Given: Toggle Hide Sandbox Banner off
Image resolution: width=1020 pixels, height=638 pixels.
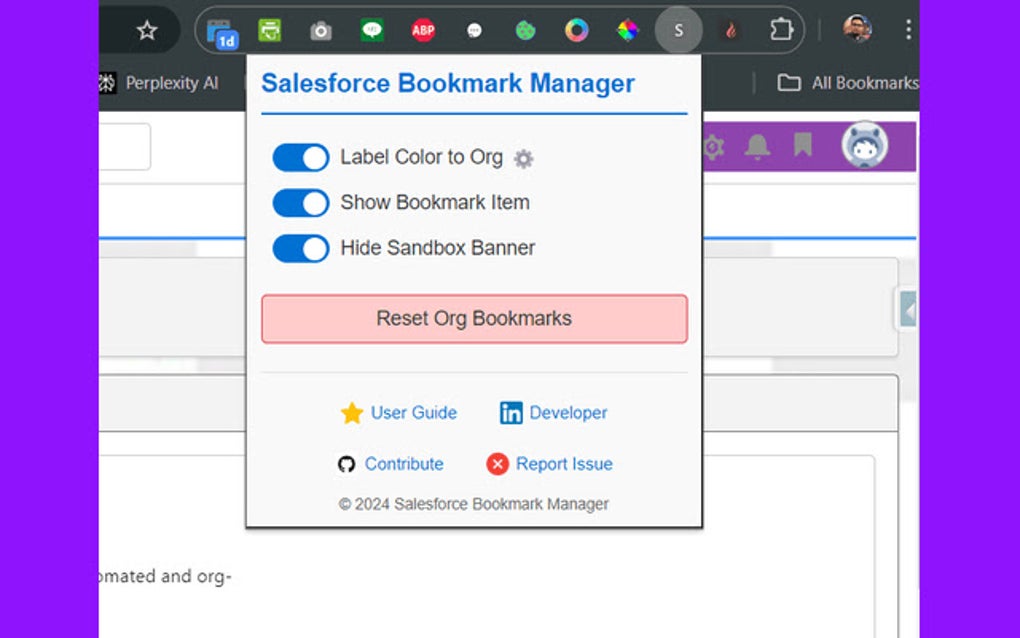Looking at the screenshot, I should (x=300, y=248).
